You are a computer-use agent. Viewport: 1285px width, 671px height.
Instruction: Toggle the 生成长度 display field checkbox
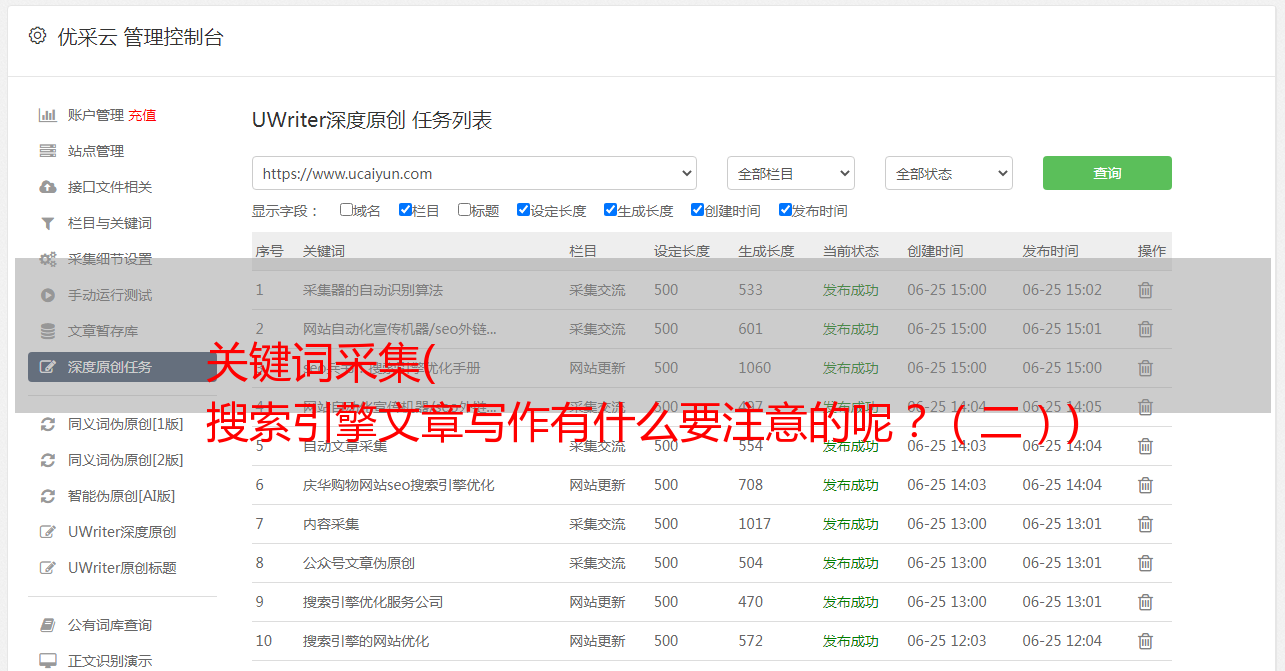(x=610, y=210)
